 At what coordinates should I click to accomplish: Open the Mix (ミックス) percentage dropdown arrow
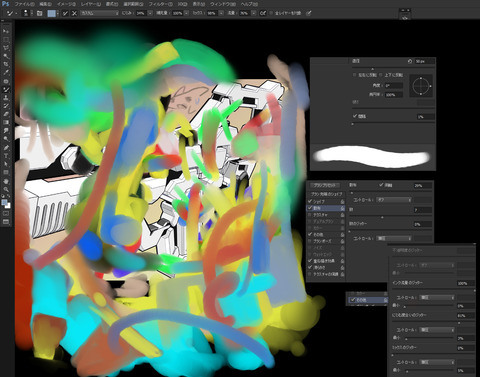[221, 13]
